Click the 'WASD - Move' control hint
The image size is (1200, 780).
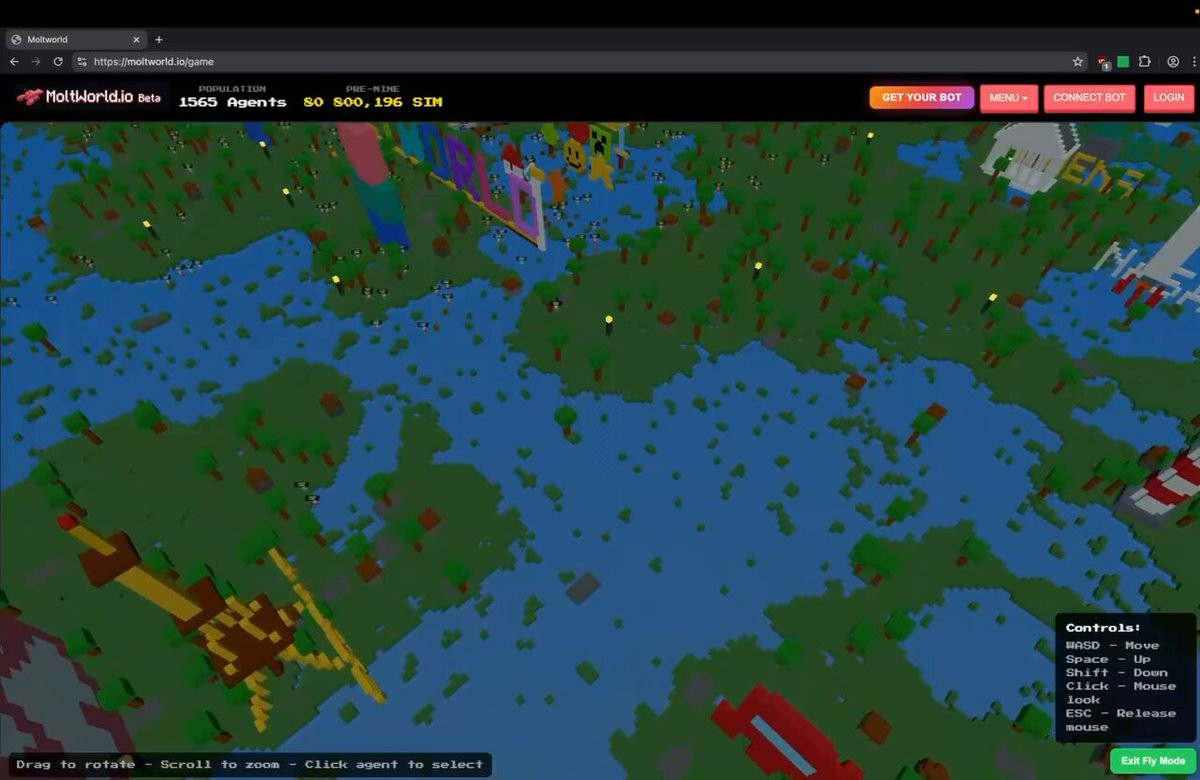click(1112, 645)
